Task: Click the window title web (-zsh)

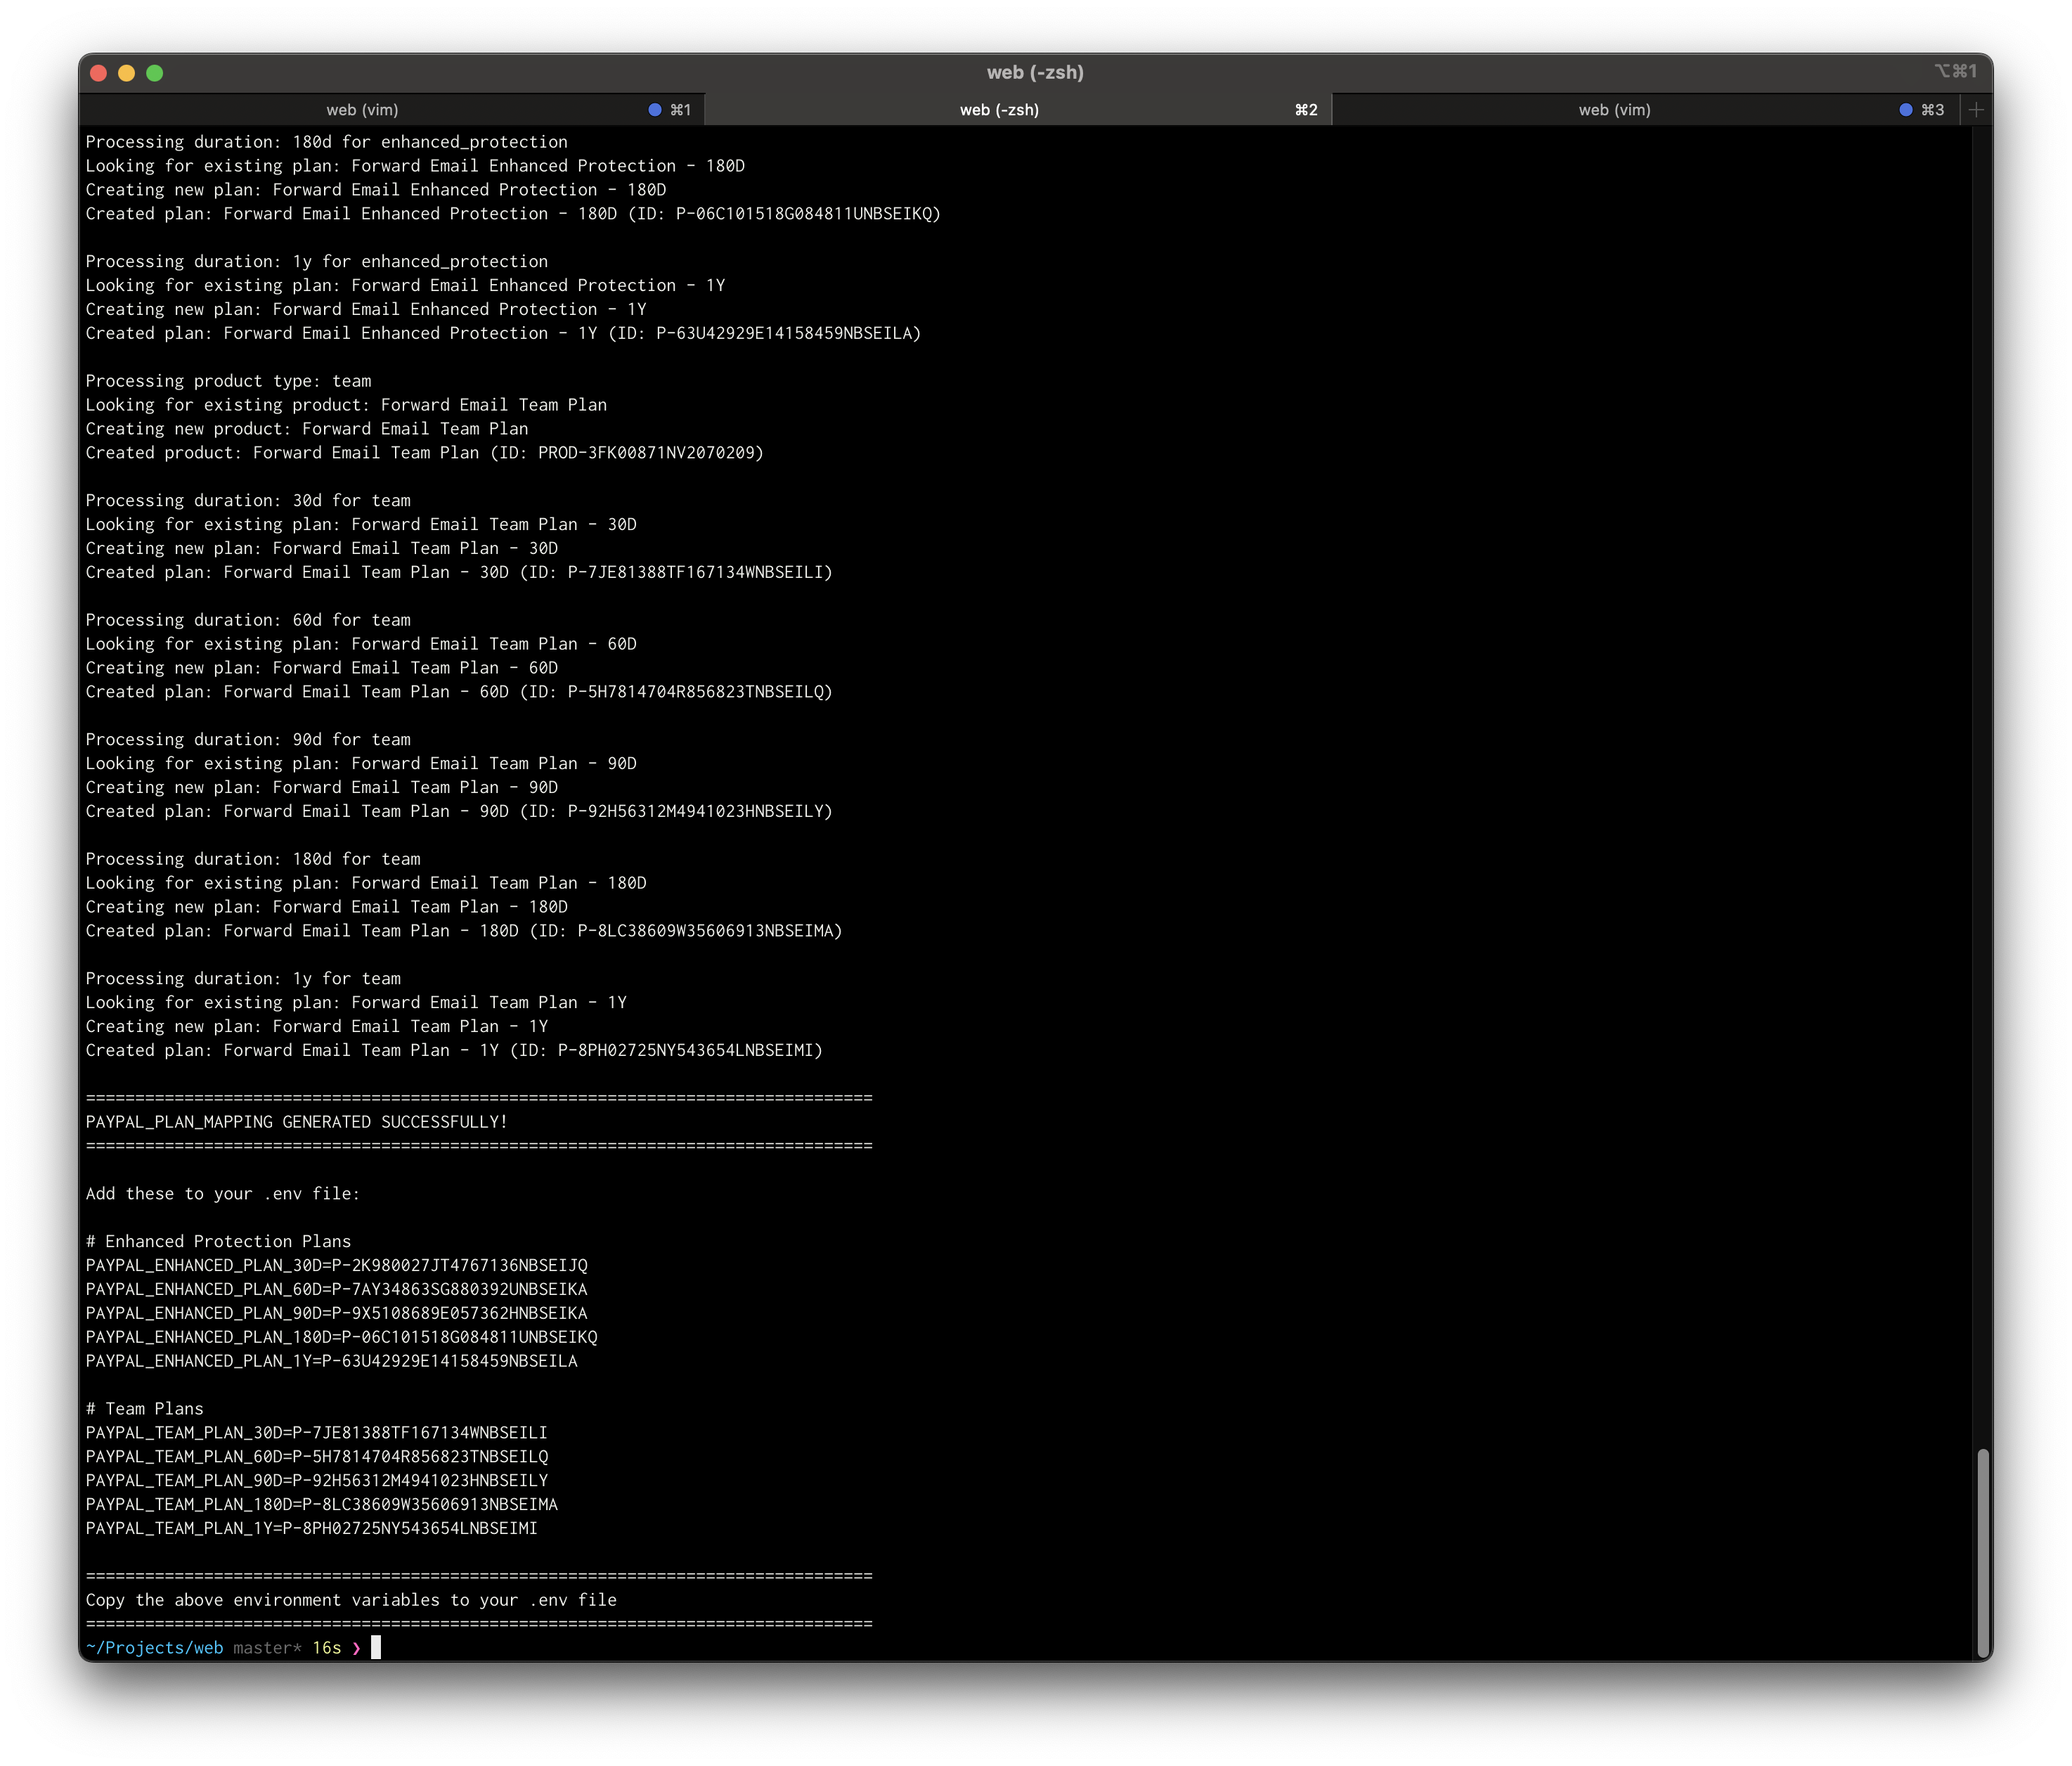Action: click(1035, 73)
